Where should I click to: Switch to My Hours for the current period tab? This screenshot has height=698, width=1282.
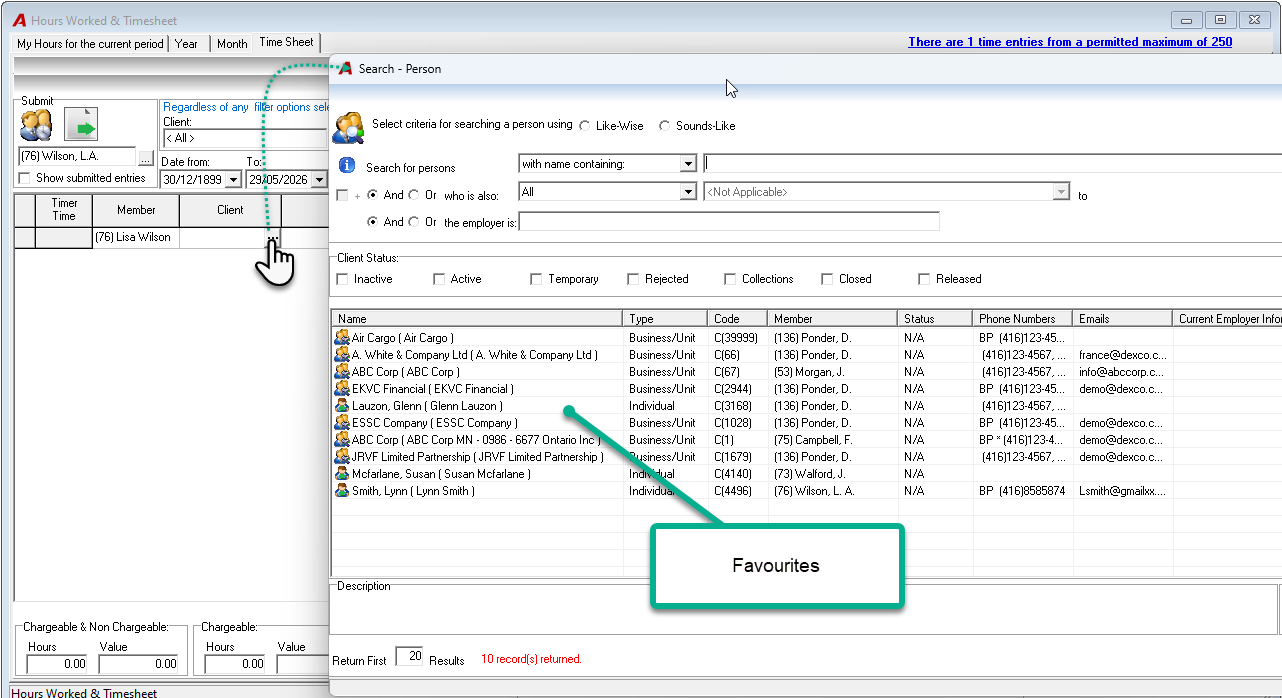pos(90,44)
